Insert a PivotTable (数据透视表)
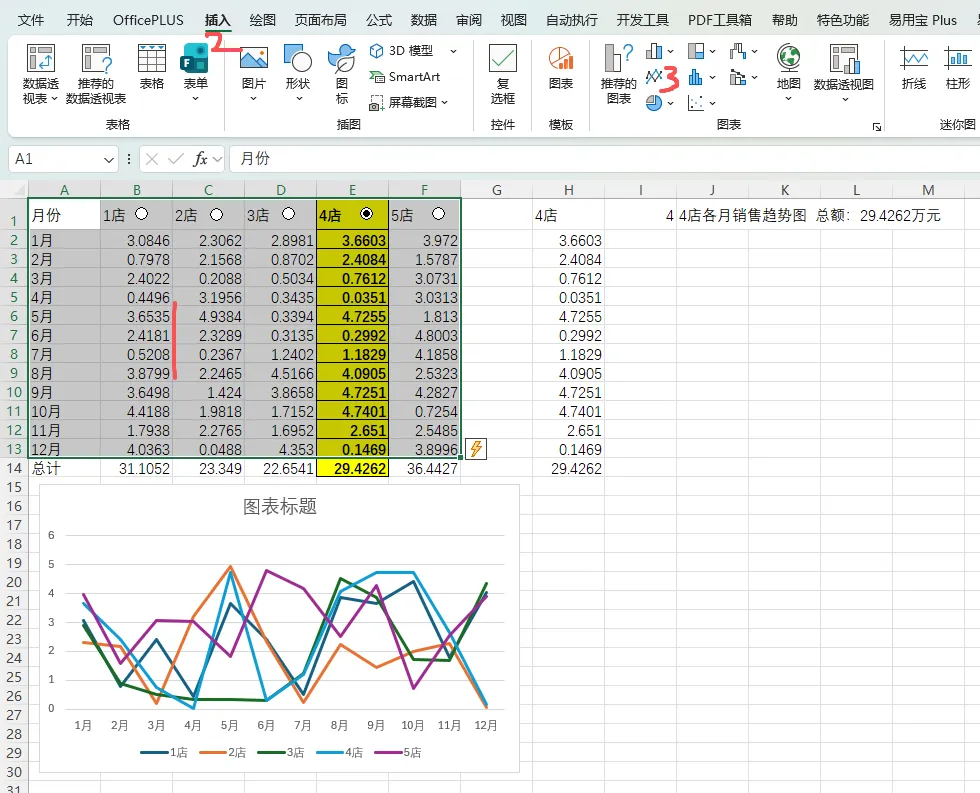This screenshot has height=793, width=980. (41, 74)
